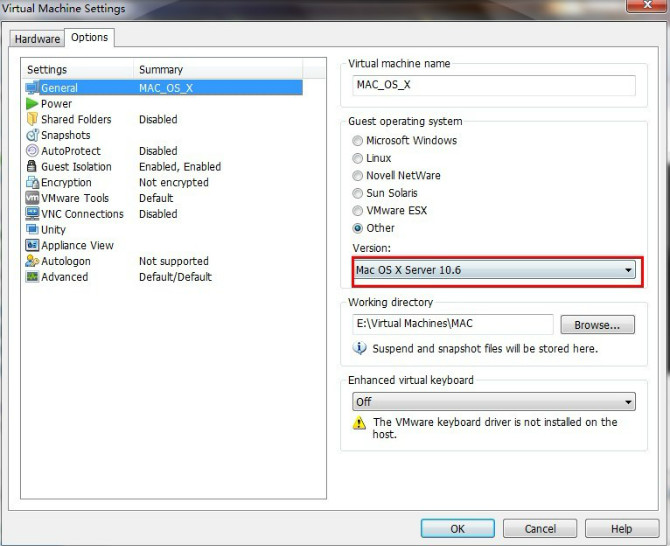This screenshot has width=670, height=546.
Task: Click the Snapshots icon in settings list
Action: click(x=32, y=135)
